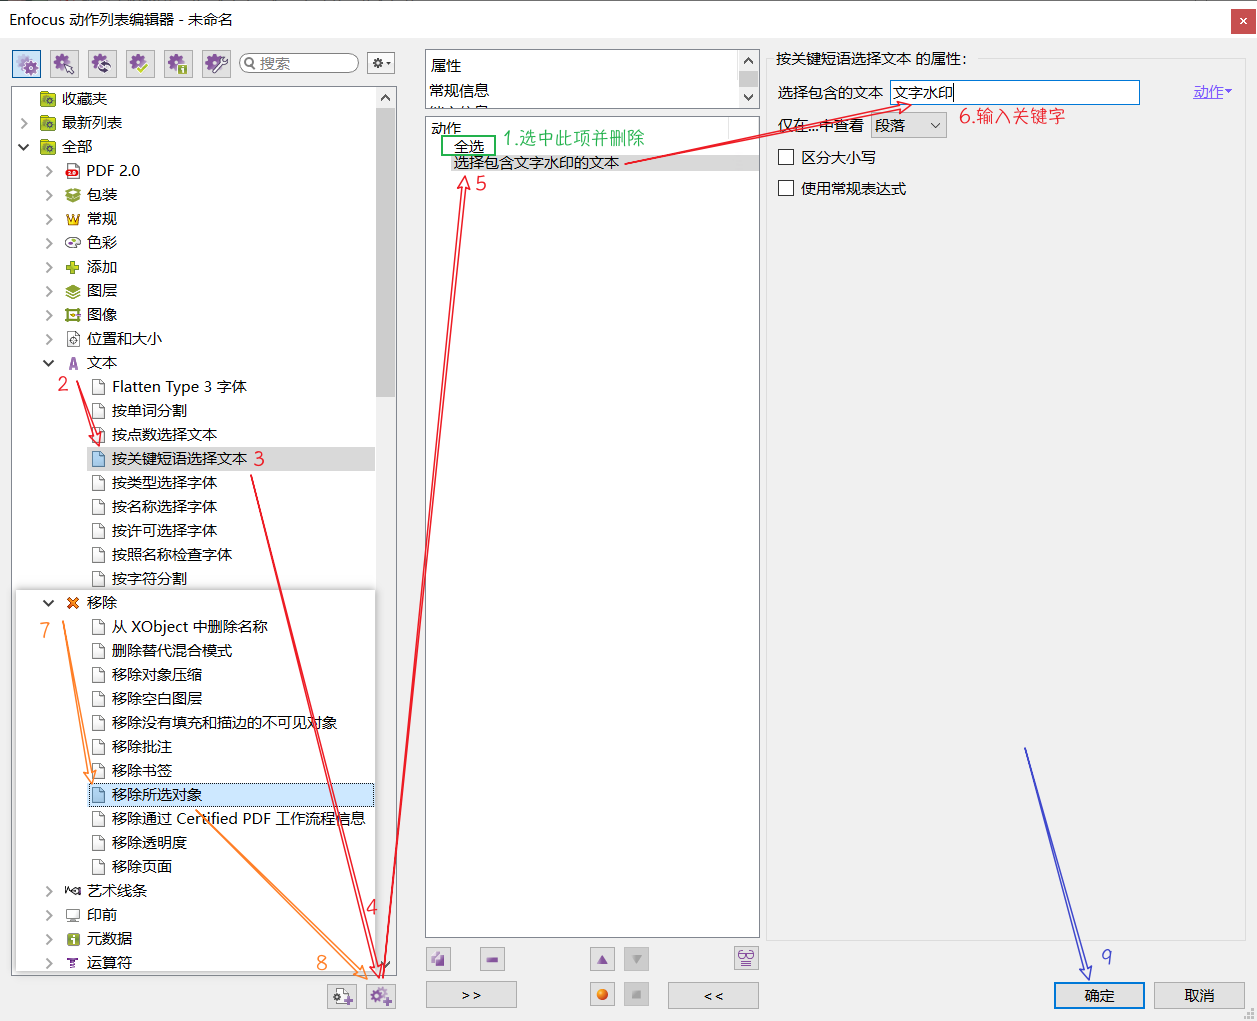This screenshot has height=1021, width=1257.
Task: Select 移除空白图层 action
Action: tap(157, 699)
